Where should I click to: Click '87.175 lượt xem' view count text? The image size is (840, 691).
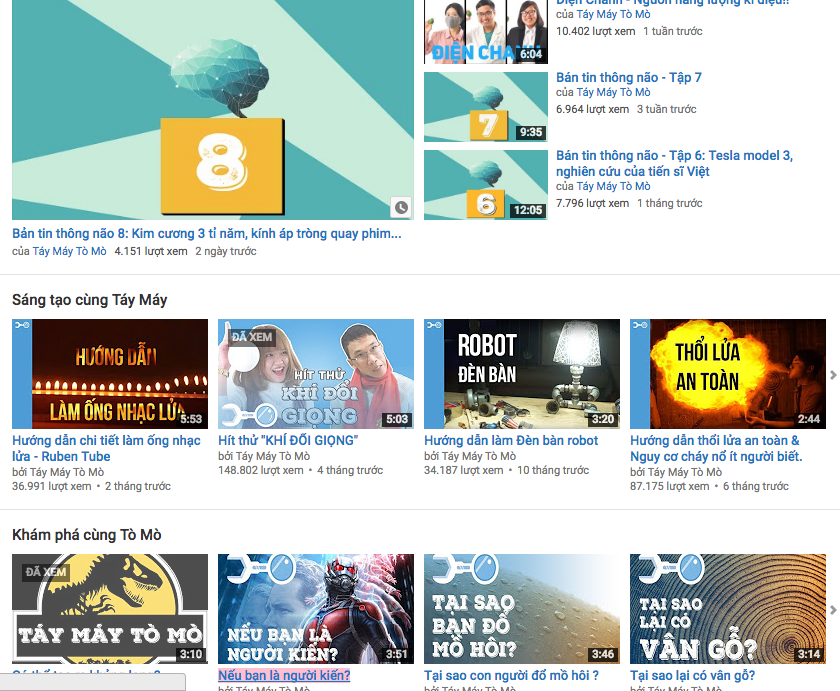coord(669,486)
